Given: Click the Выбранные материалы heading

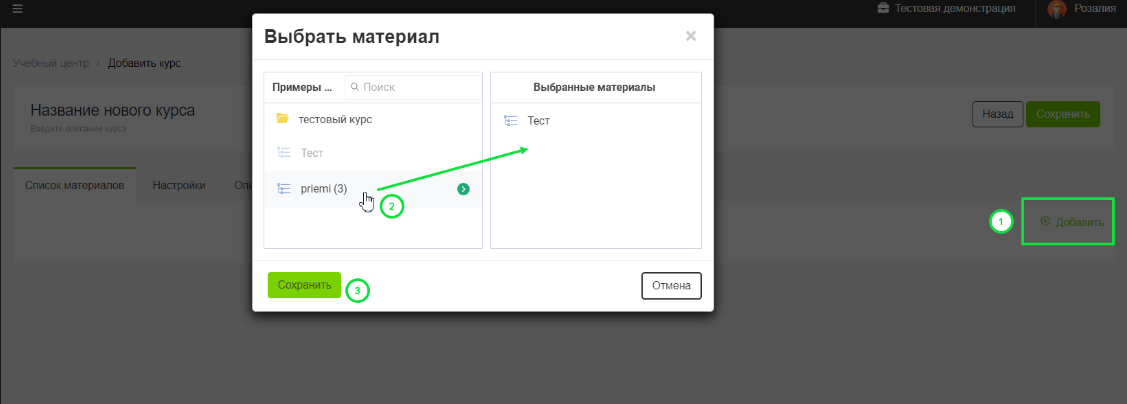Looking at the screenshot, I should (594, 87).
